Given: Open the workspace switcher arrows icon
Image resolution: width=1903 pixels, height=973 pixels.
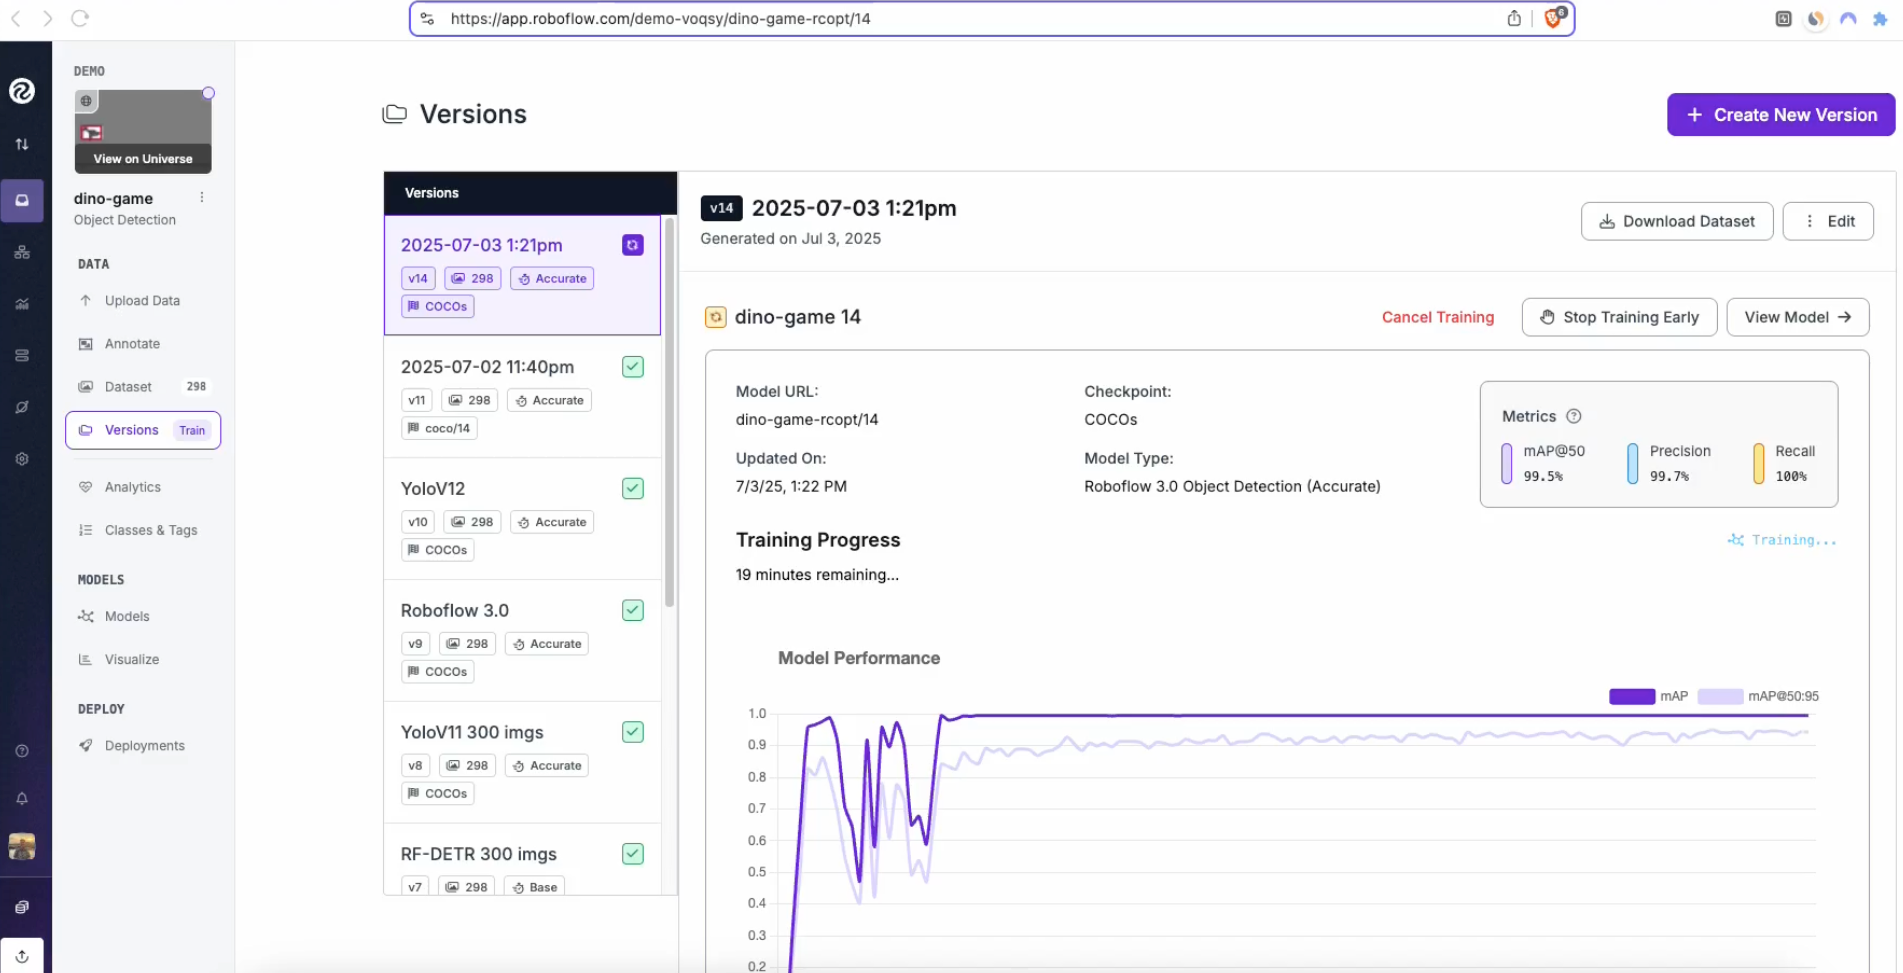Looking at the screenshot, I should pos(22,144).
